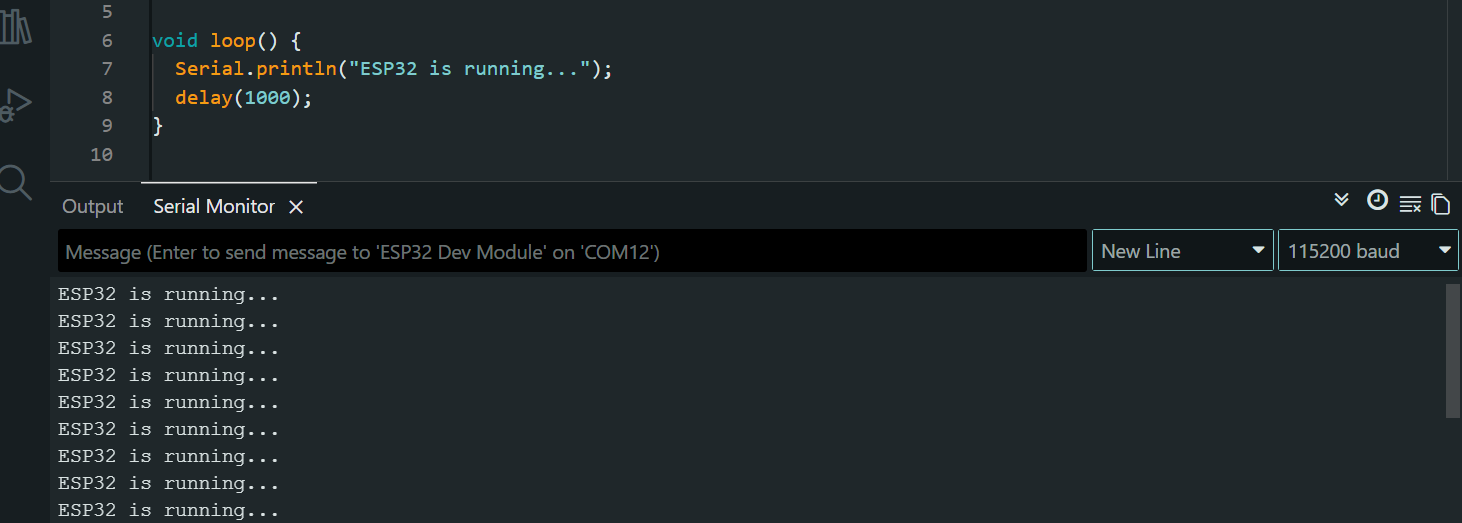This screenshot has height=523, width=1462.
Task: Clear the serial monitor output
Action: [x=1410, y=204]
